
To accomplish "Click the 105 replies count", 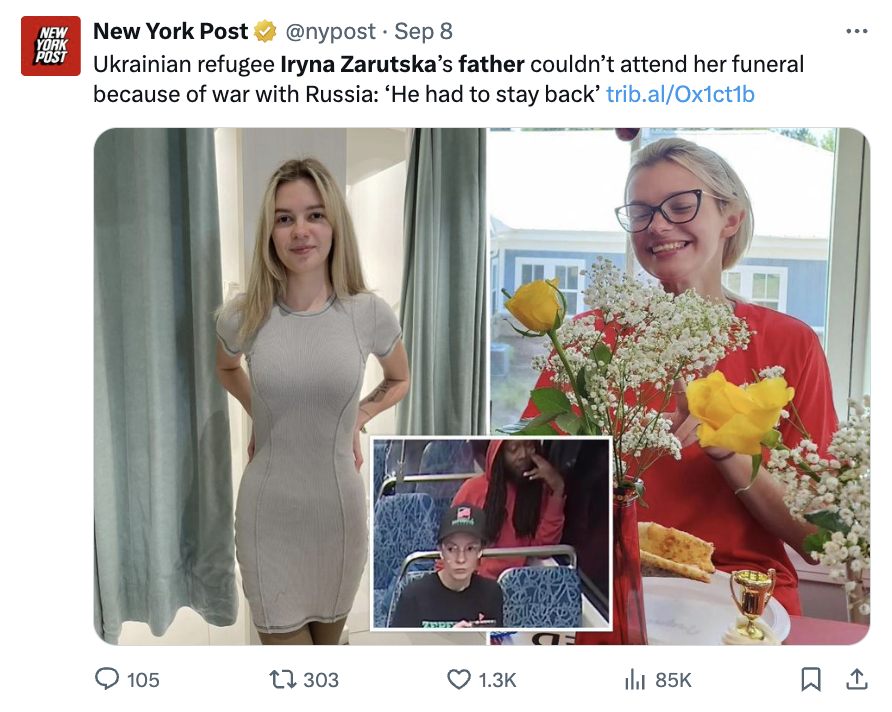I will [143, 680].
